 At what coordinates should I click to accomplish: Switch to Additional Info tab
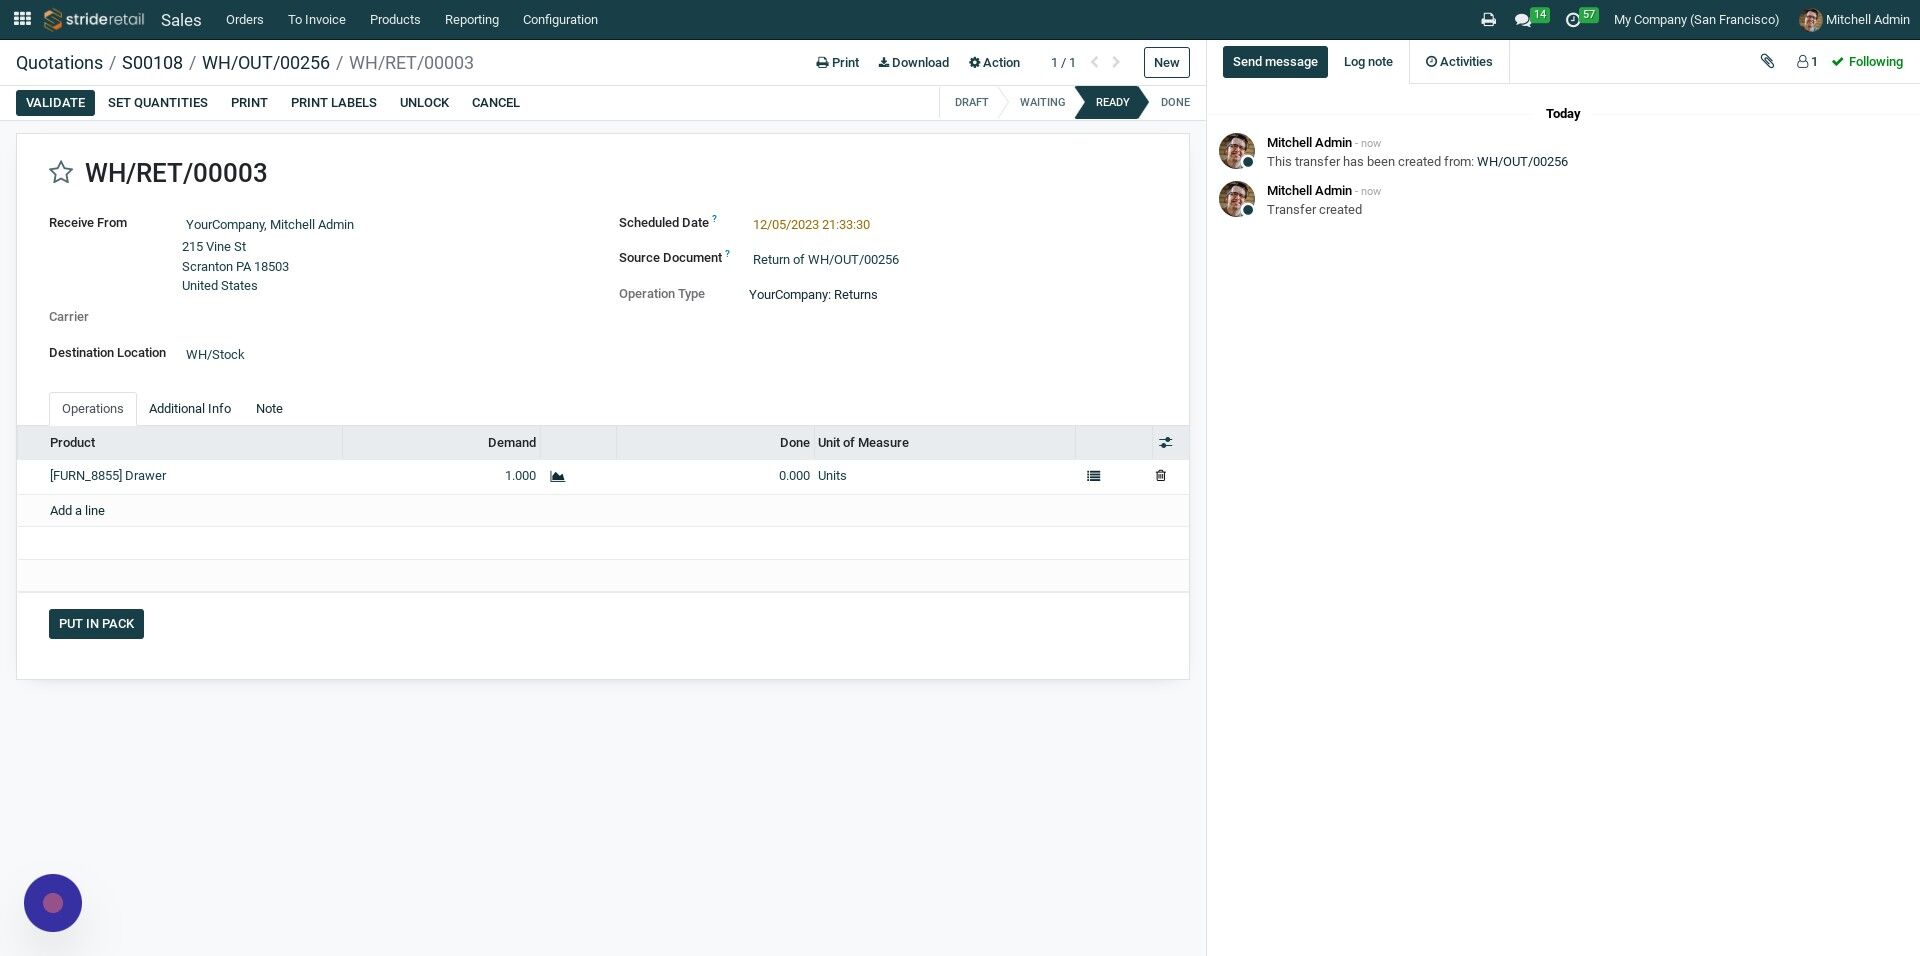pyautogui.click(x=190, y=409)
